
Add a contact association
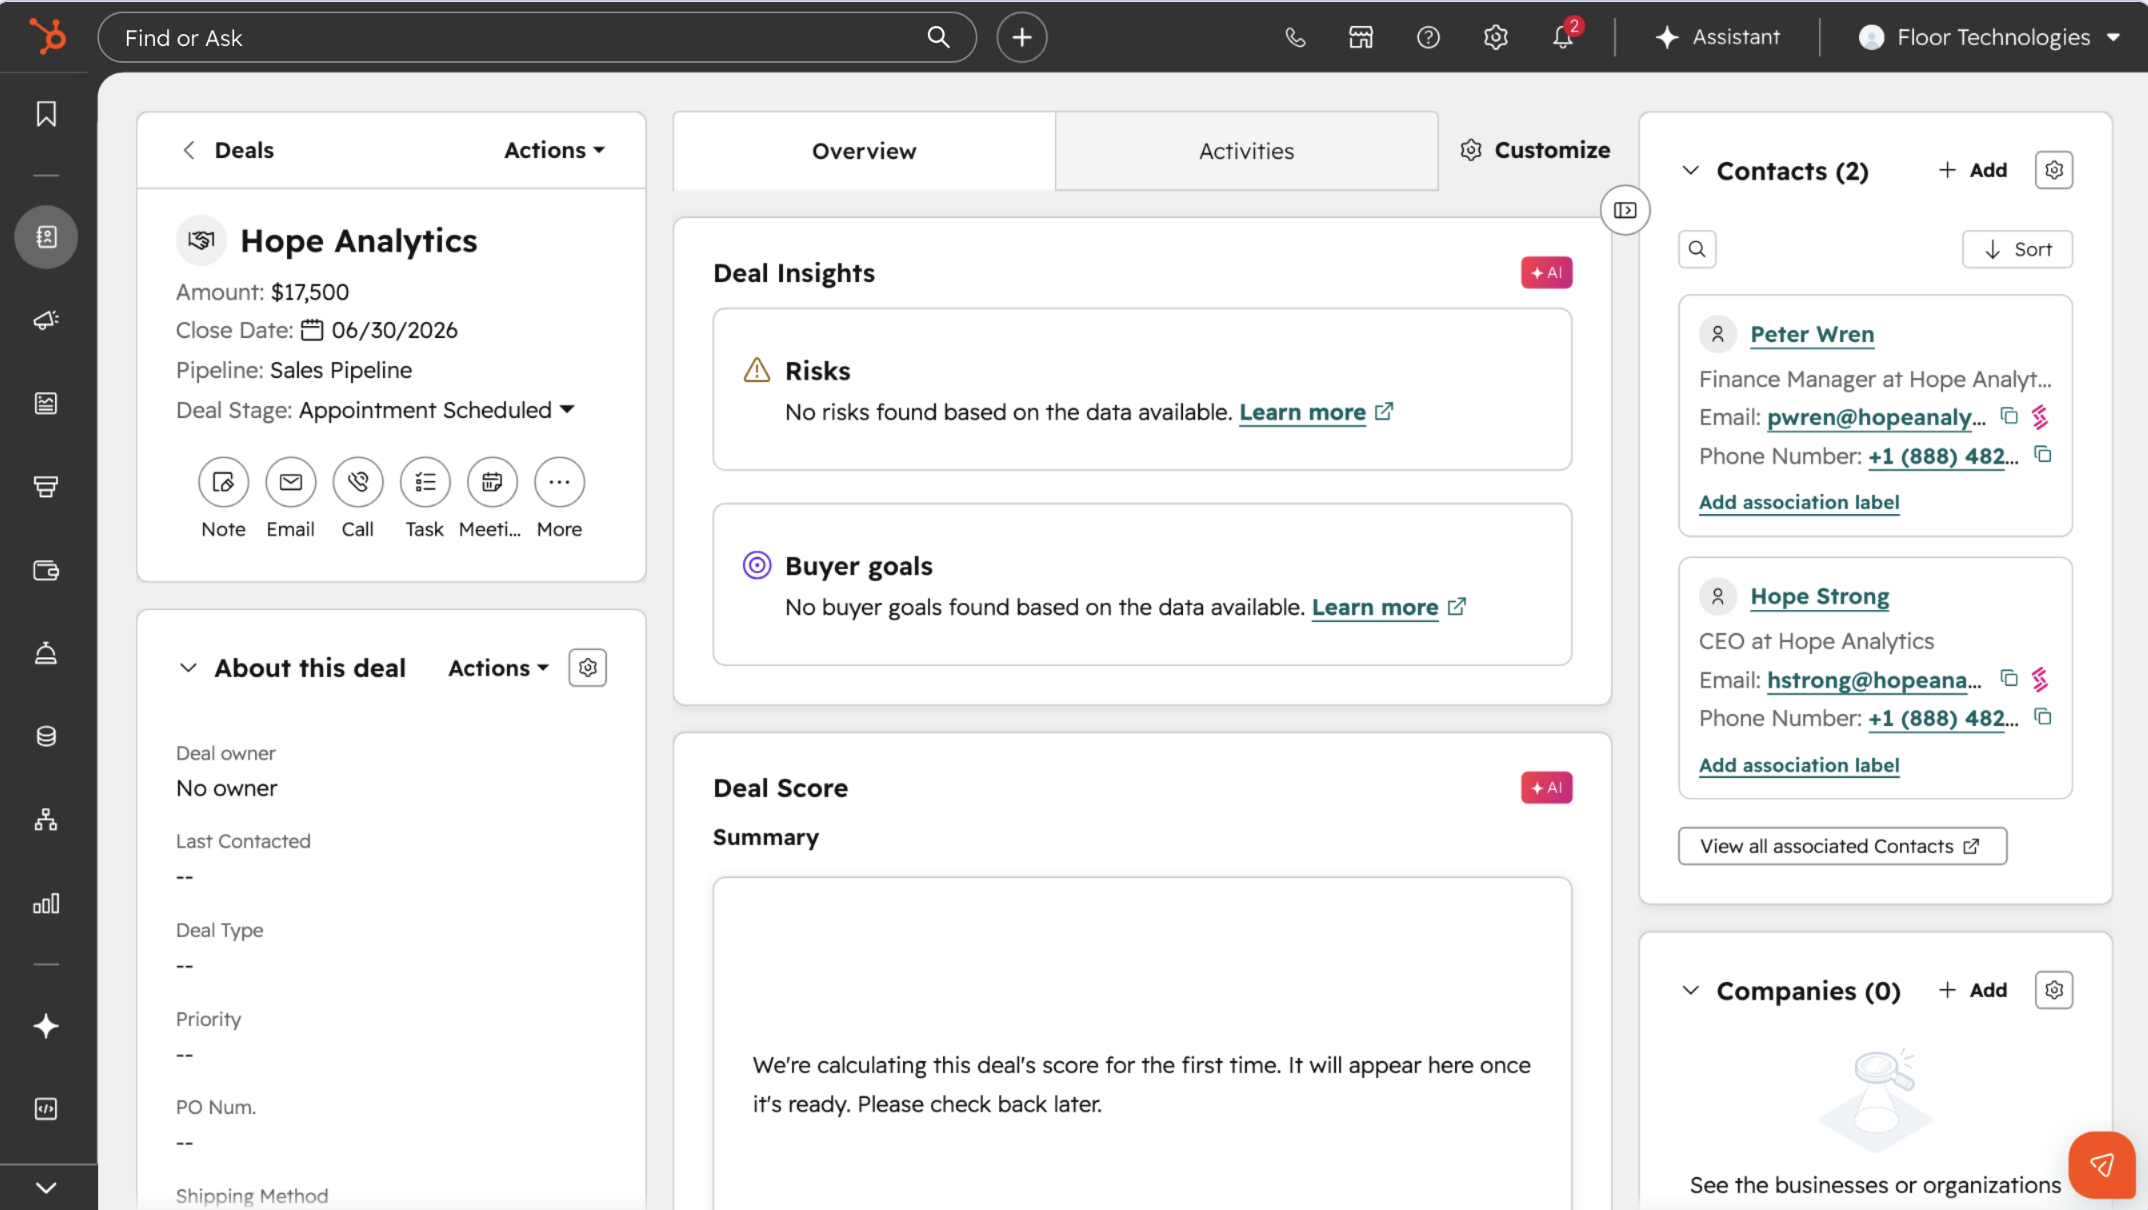tap(1973, 170)
